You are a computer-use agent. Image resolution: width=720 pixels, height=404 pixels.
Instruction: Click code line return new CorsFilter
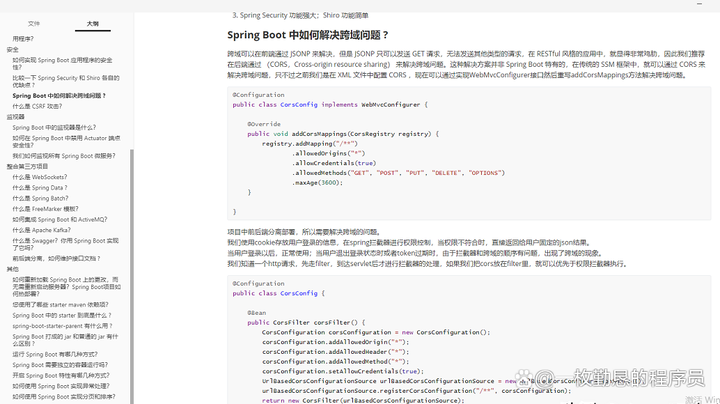(363, 400)
